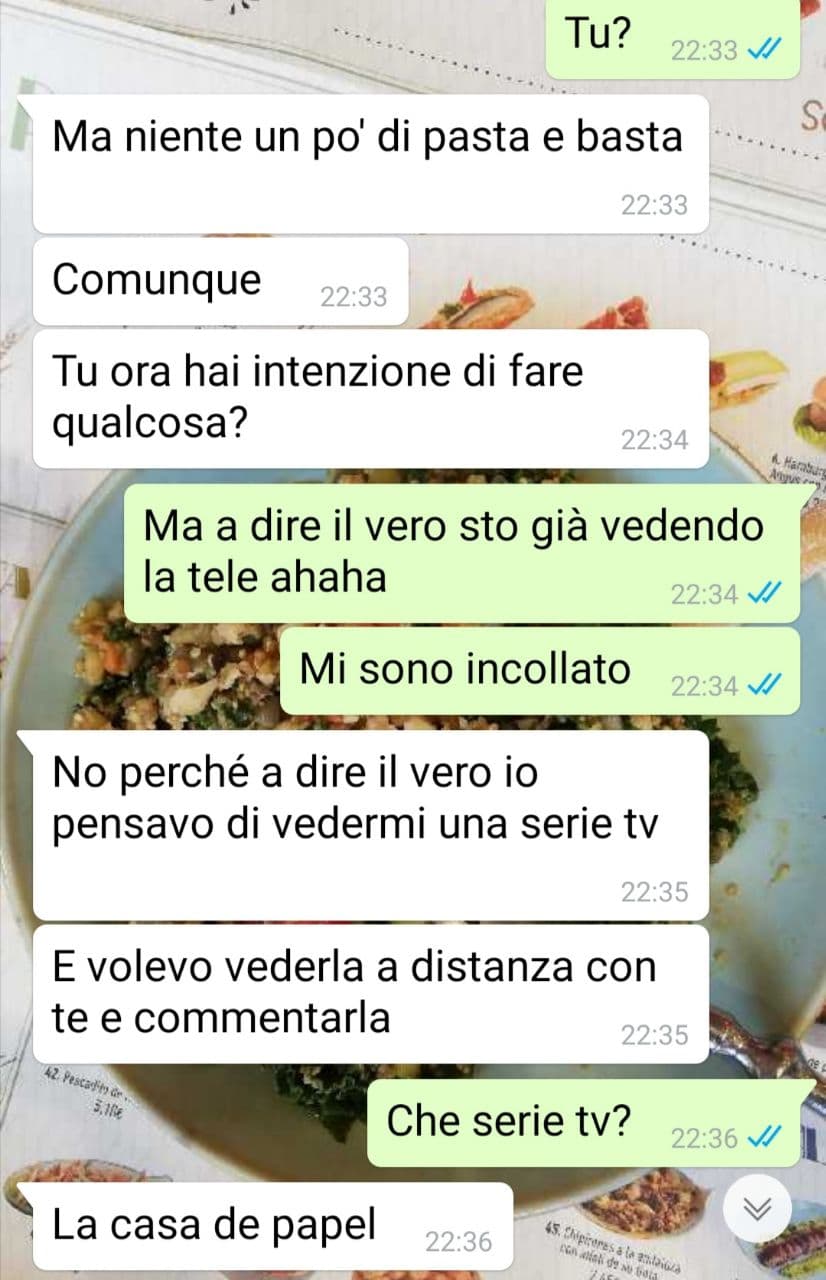Tap double ticks on 'Mi sono incollato' message

[x=763, y=686]
